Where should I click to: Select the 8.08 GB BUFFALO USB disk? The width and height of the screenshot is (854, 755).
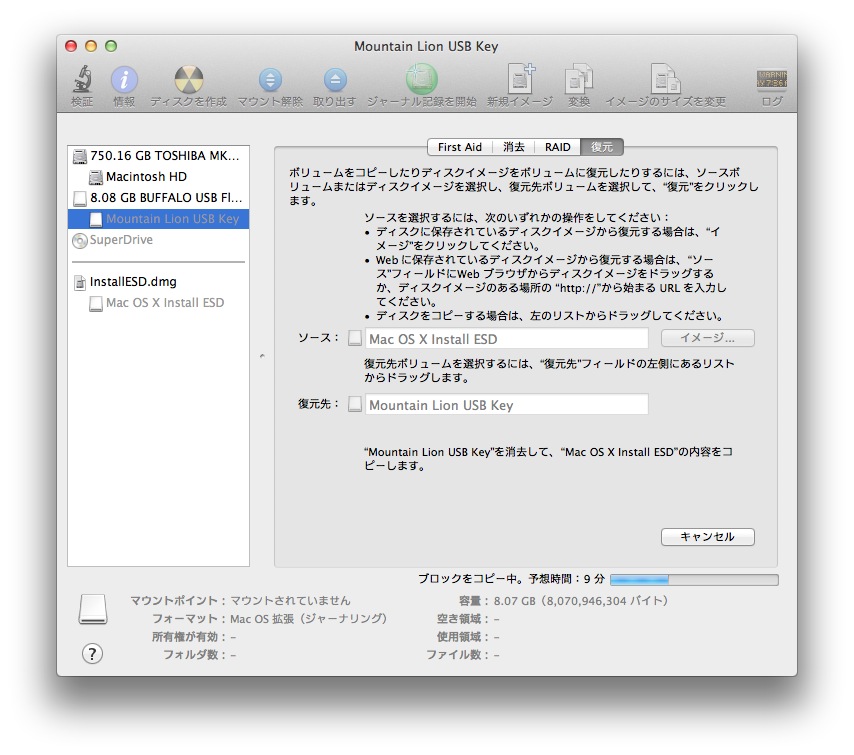[x=158, y=198]
